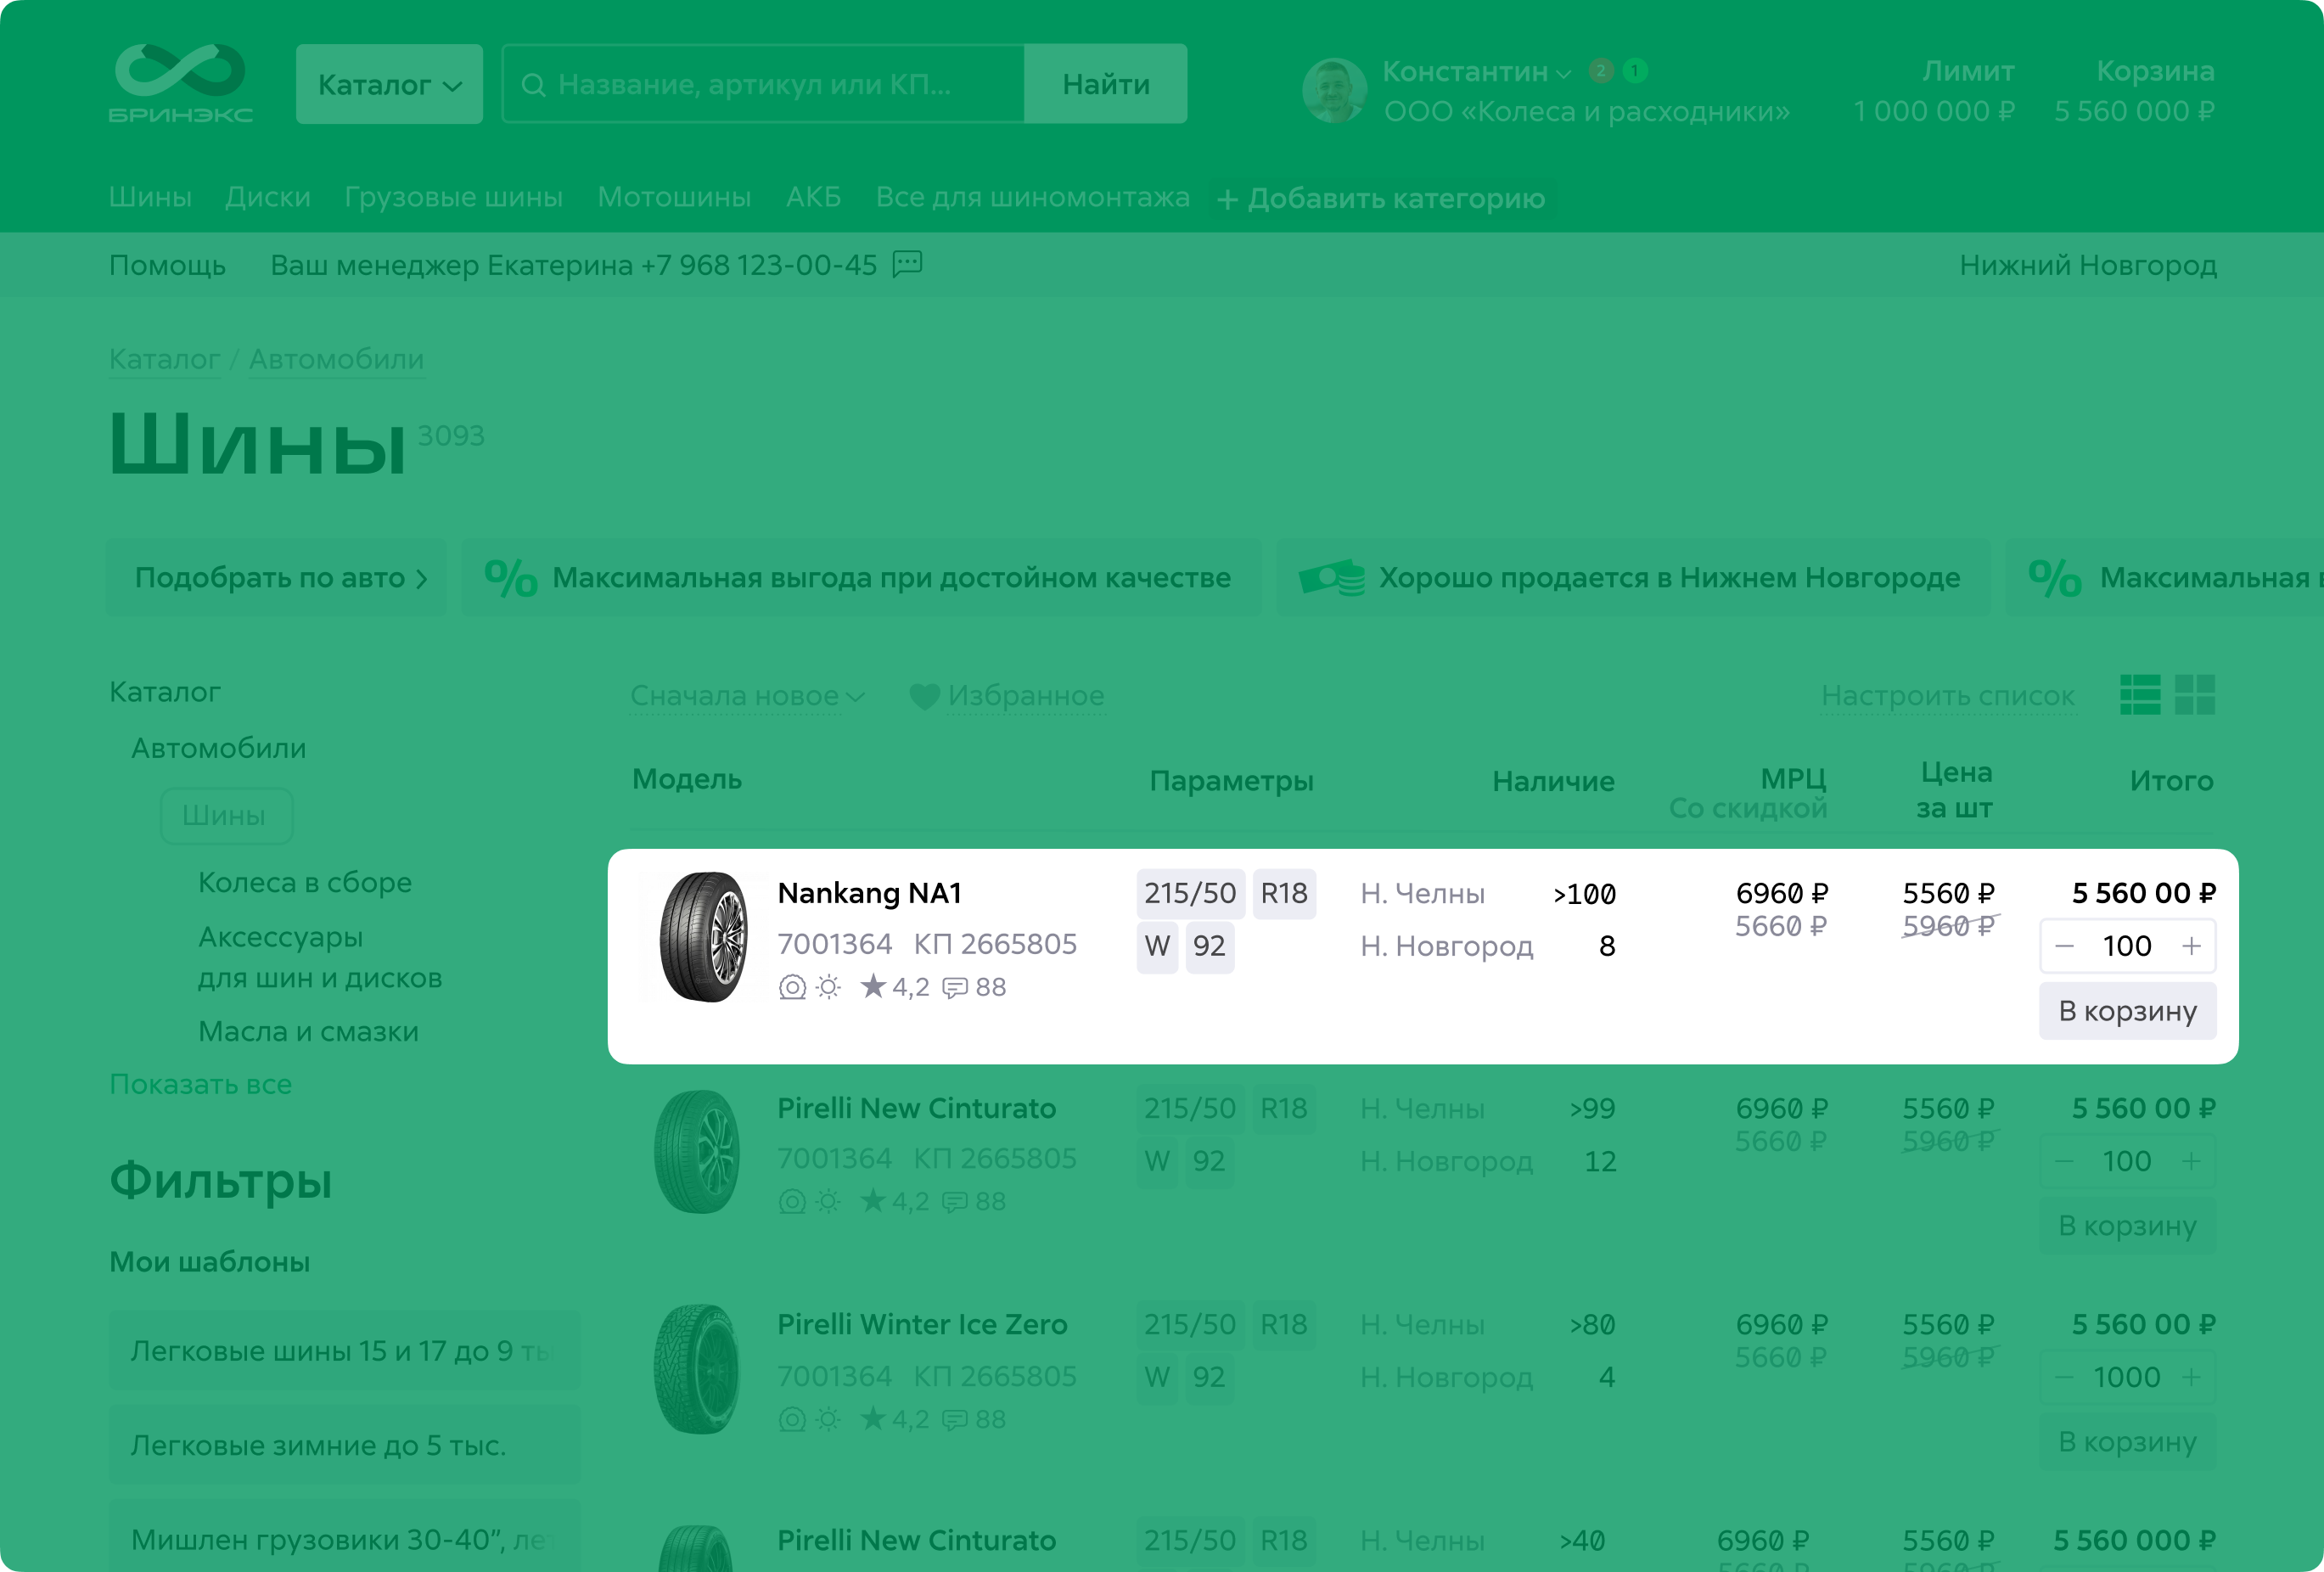The width and height of the screenshot is (2324, 1572).
Task: Decrease Nankang NA1 quantity with minus
Action: pyautogui.click(x=2065, y=946)
